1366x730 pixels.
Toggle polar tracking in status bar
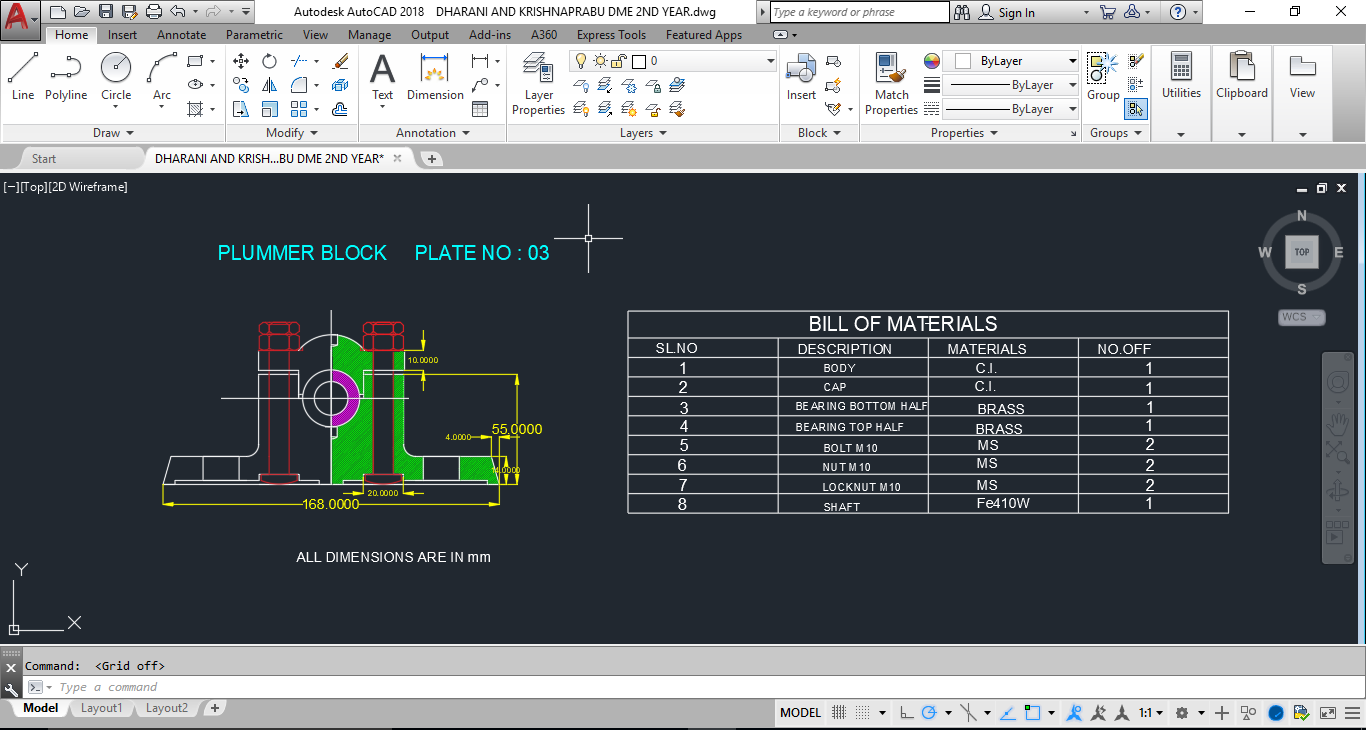[929, 713]
